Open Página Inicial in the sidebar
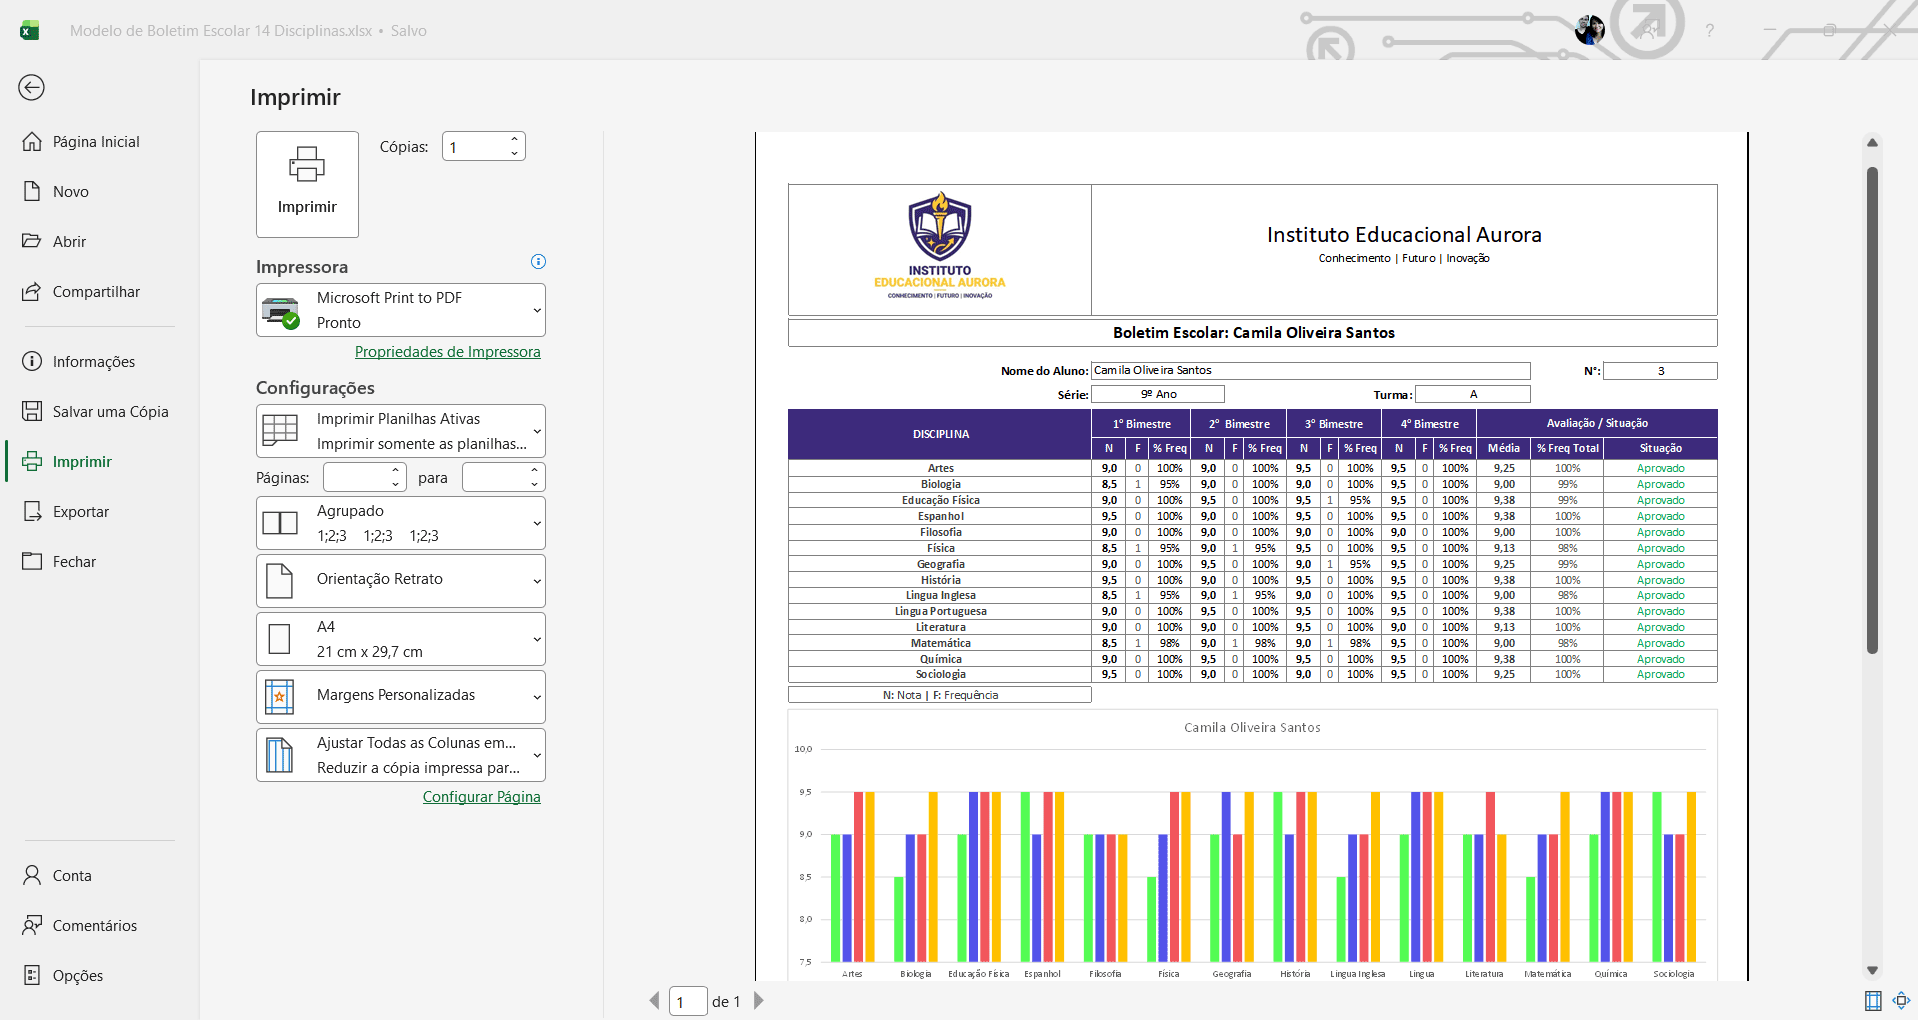Screen dimensions: 1918x1020 point(96,142)
